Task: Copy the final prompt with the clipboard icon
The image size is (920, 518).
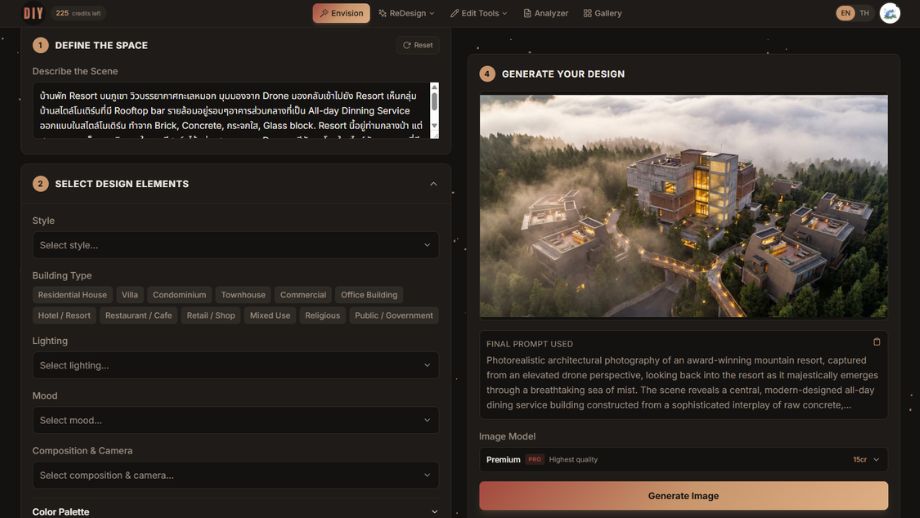Action: point(877,342)
